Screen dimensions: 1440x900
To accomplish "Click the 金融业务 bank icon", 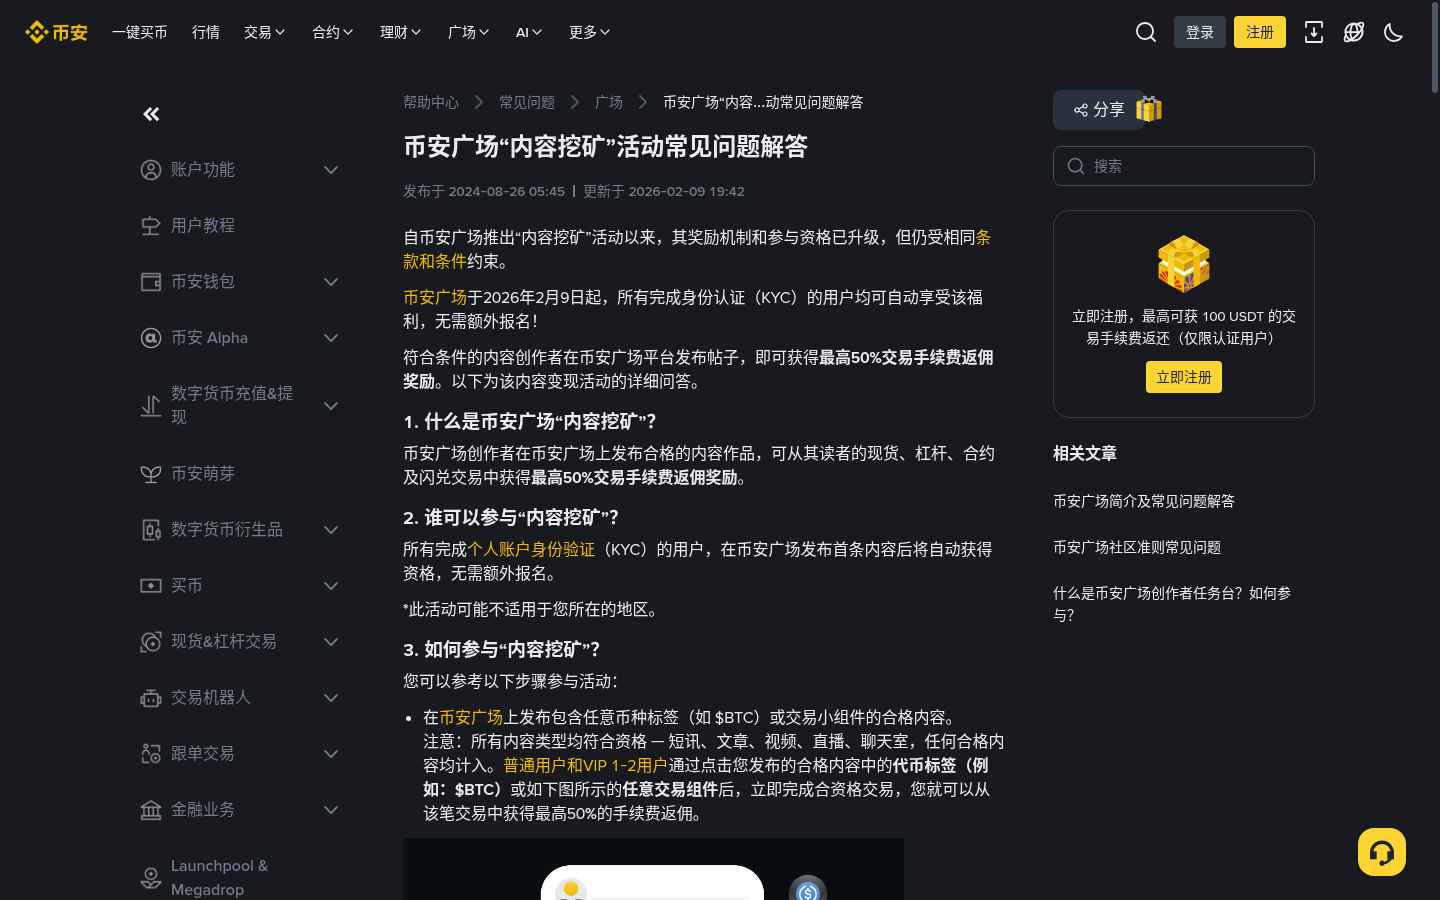I will coord(151,810).
